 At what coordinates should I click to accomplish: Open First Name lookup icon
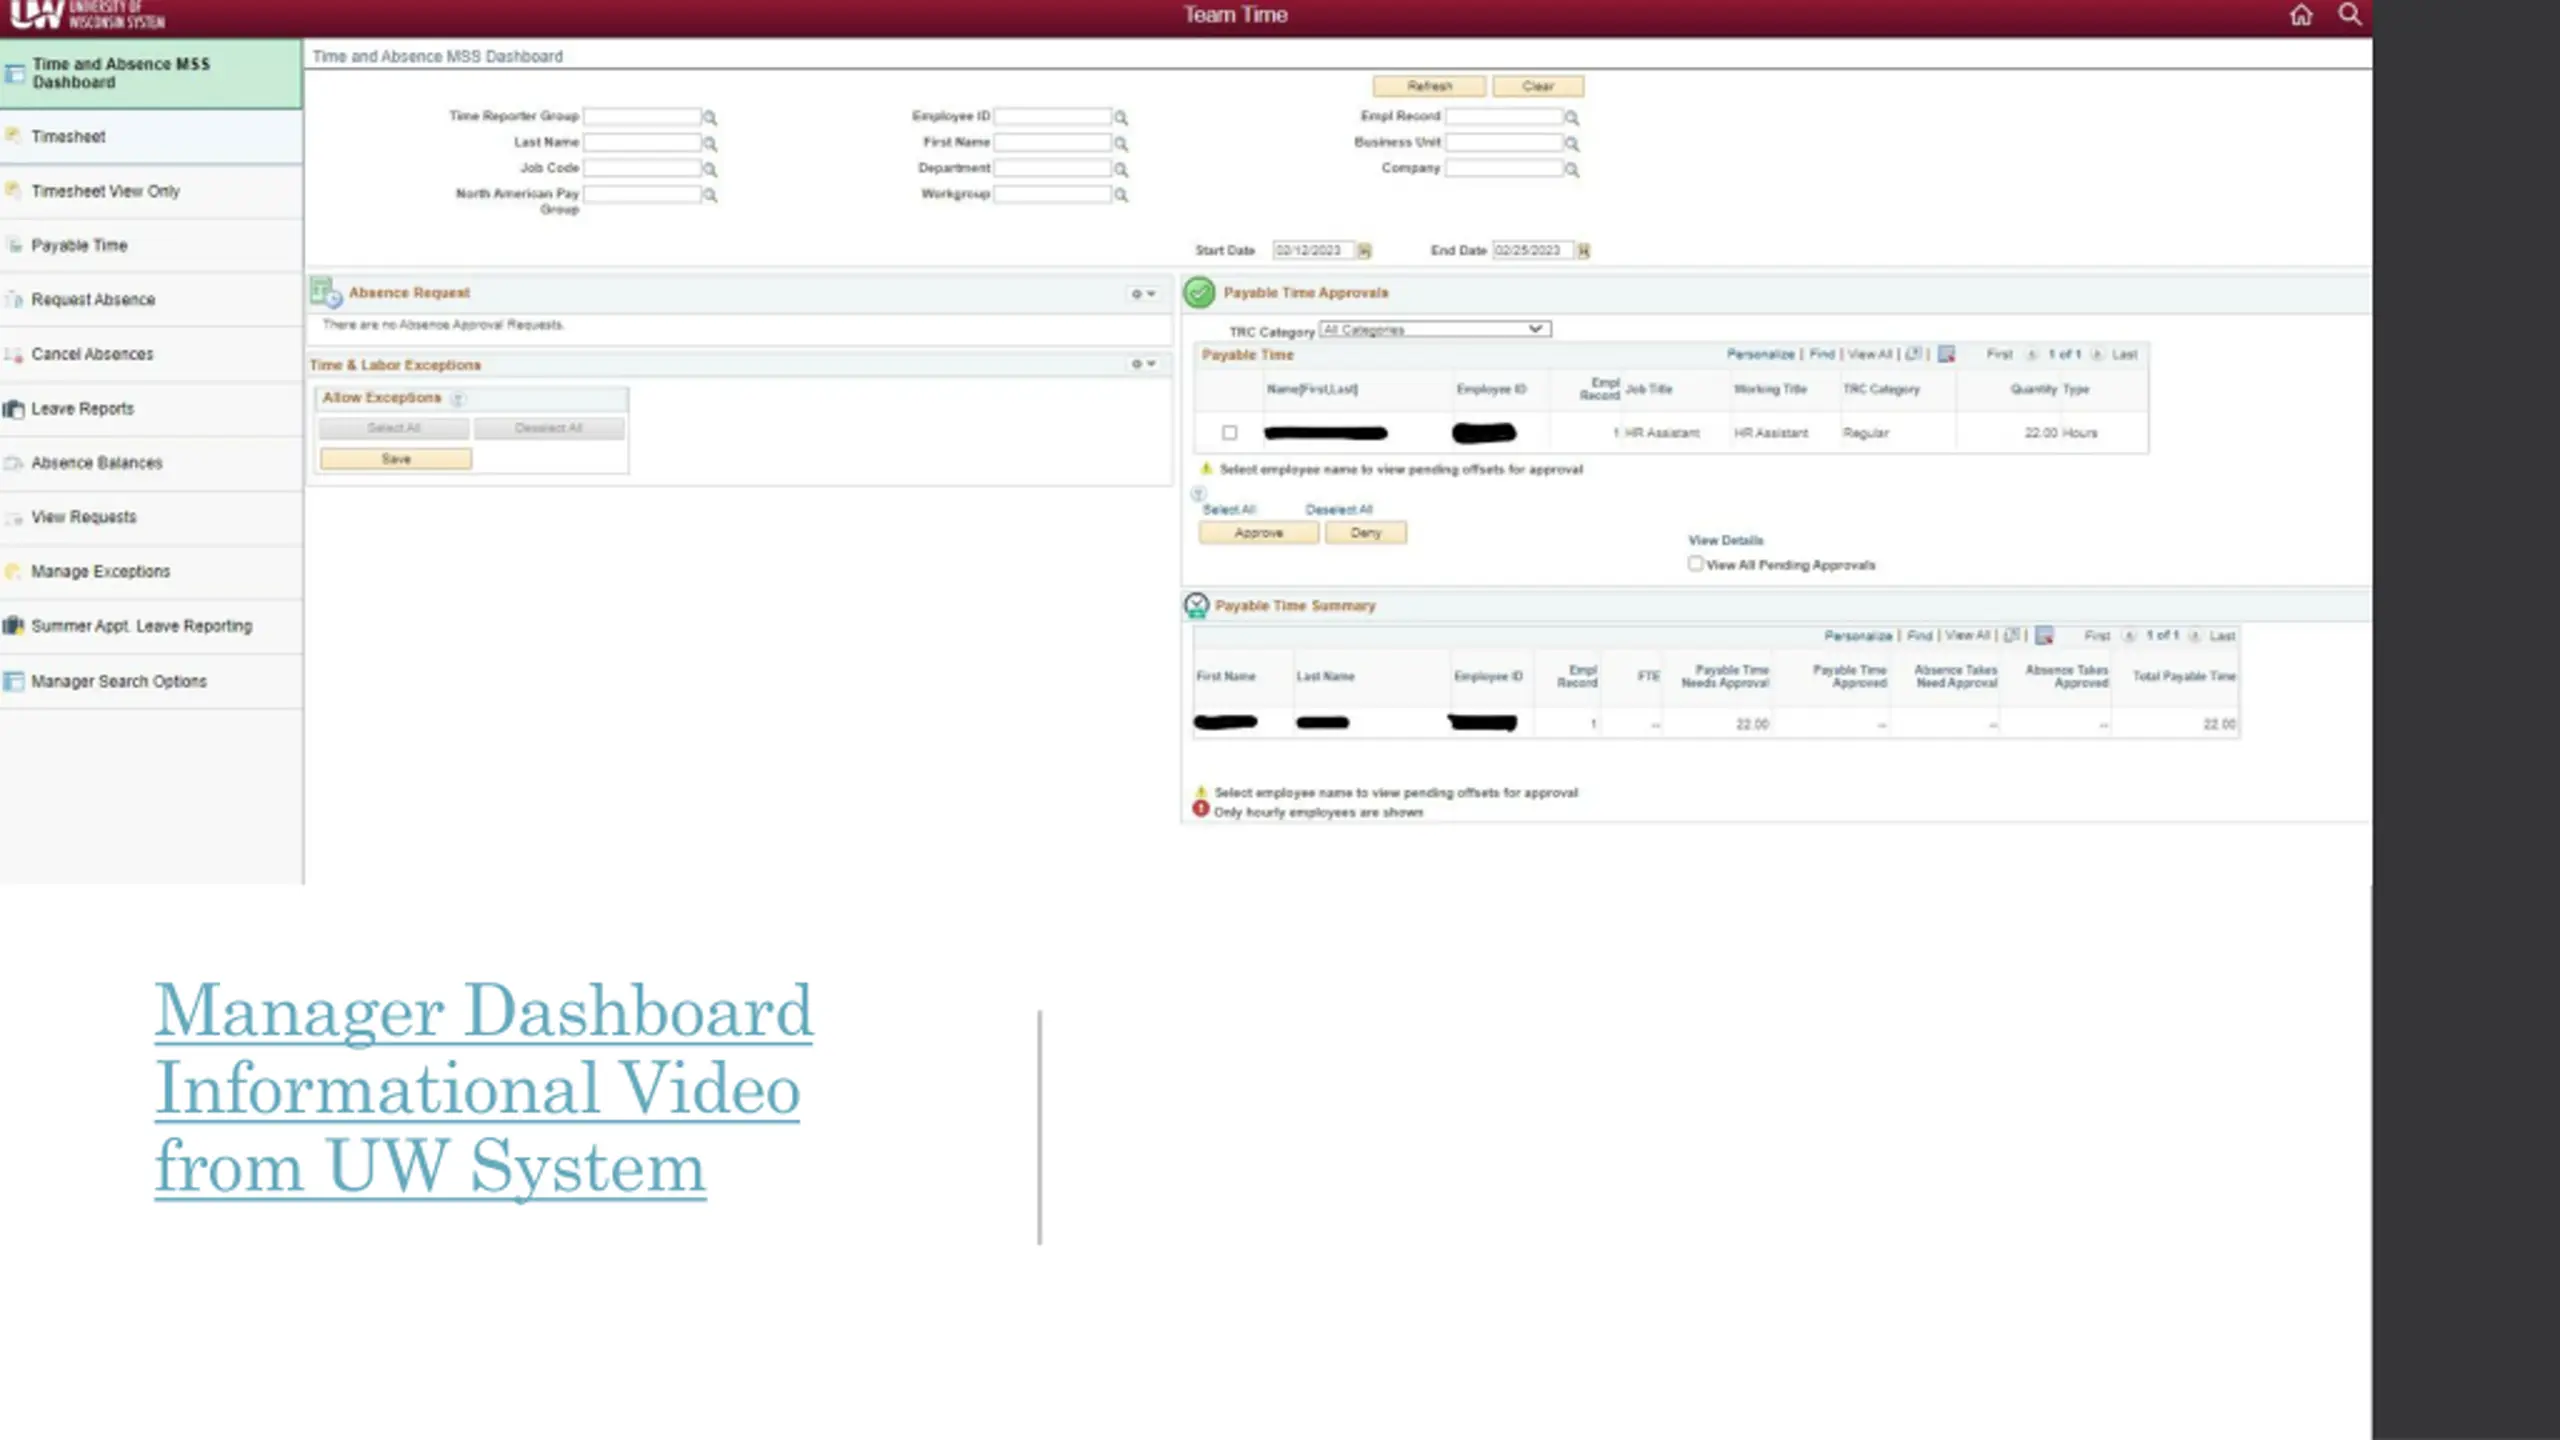point(1121,144)
